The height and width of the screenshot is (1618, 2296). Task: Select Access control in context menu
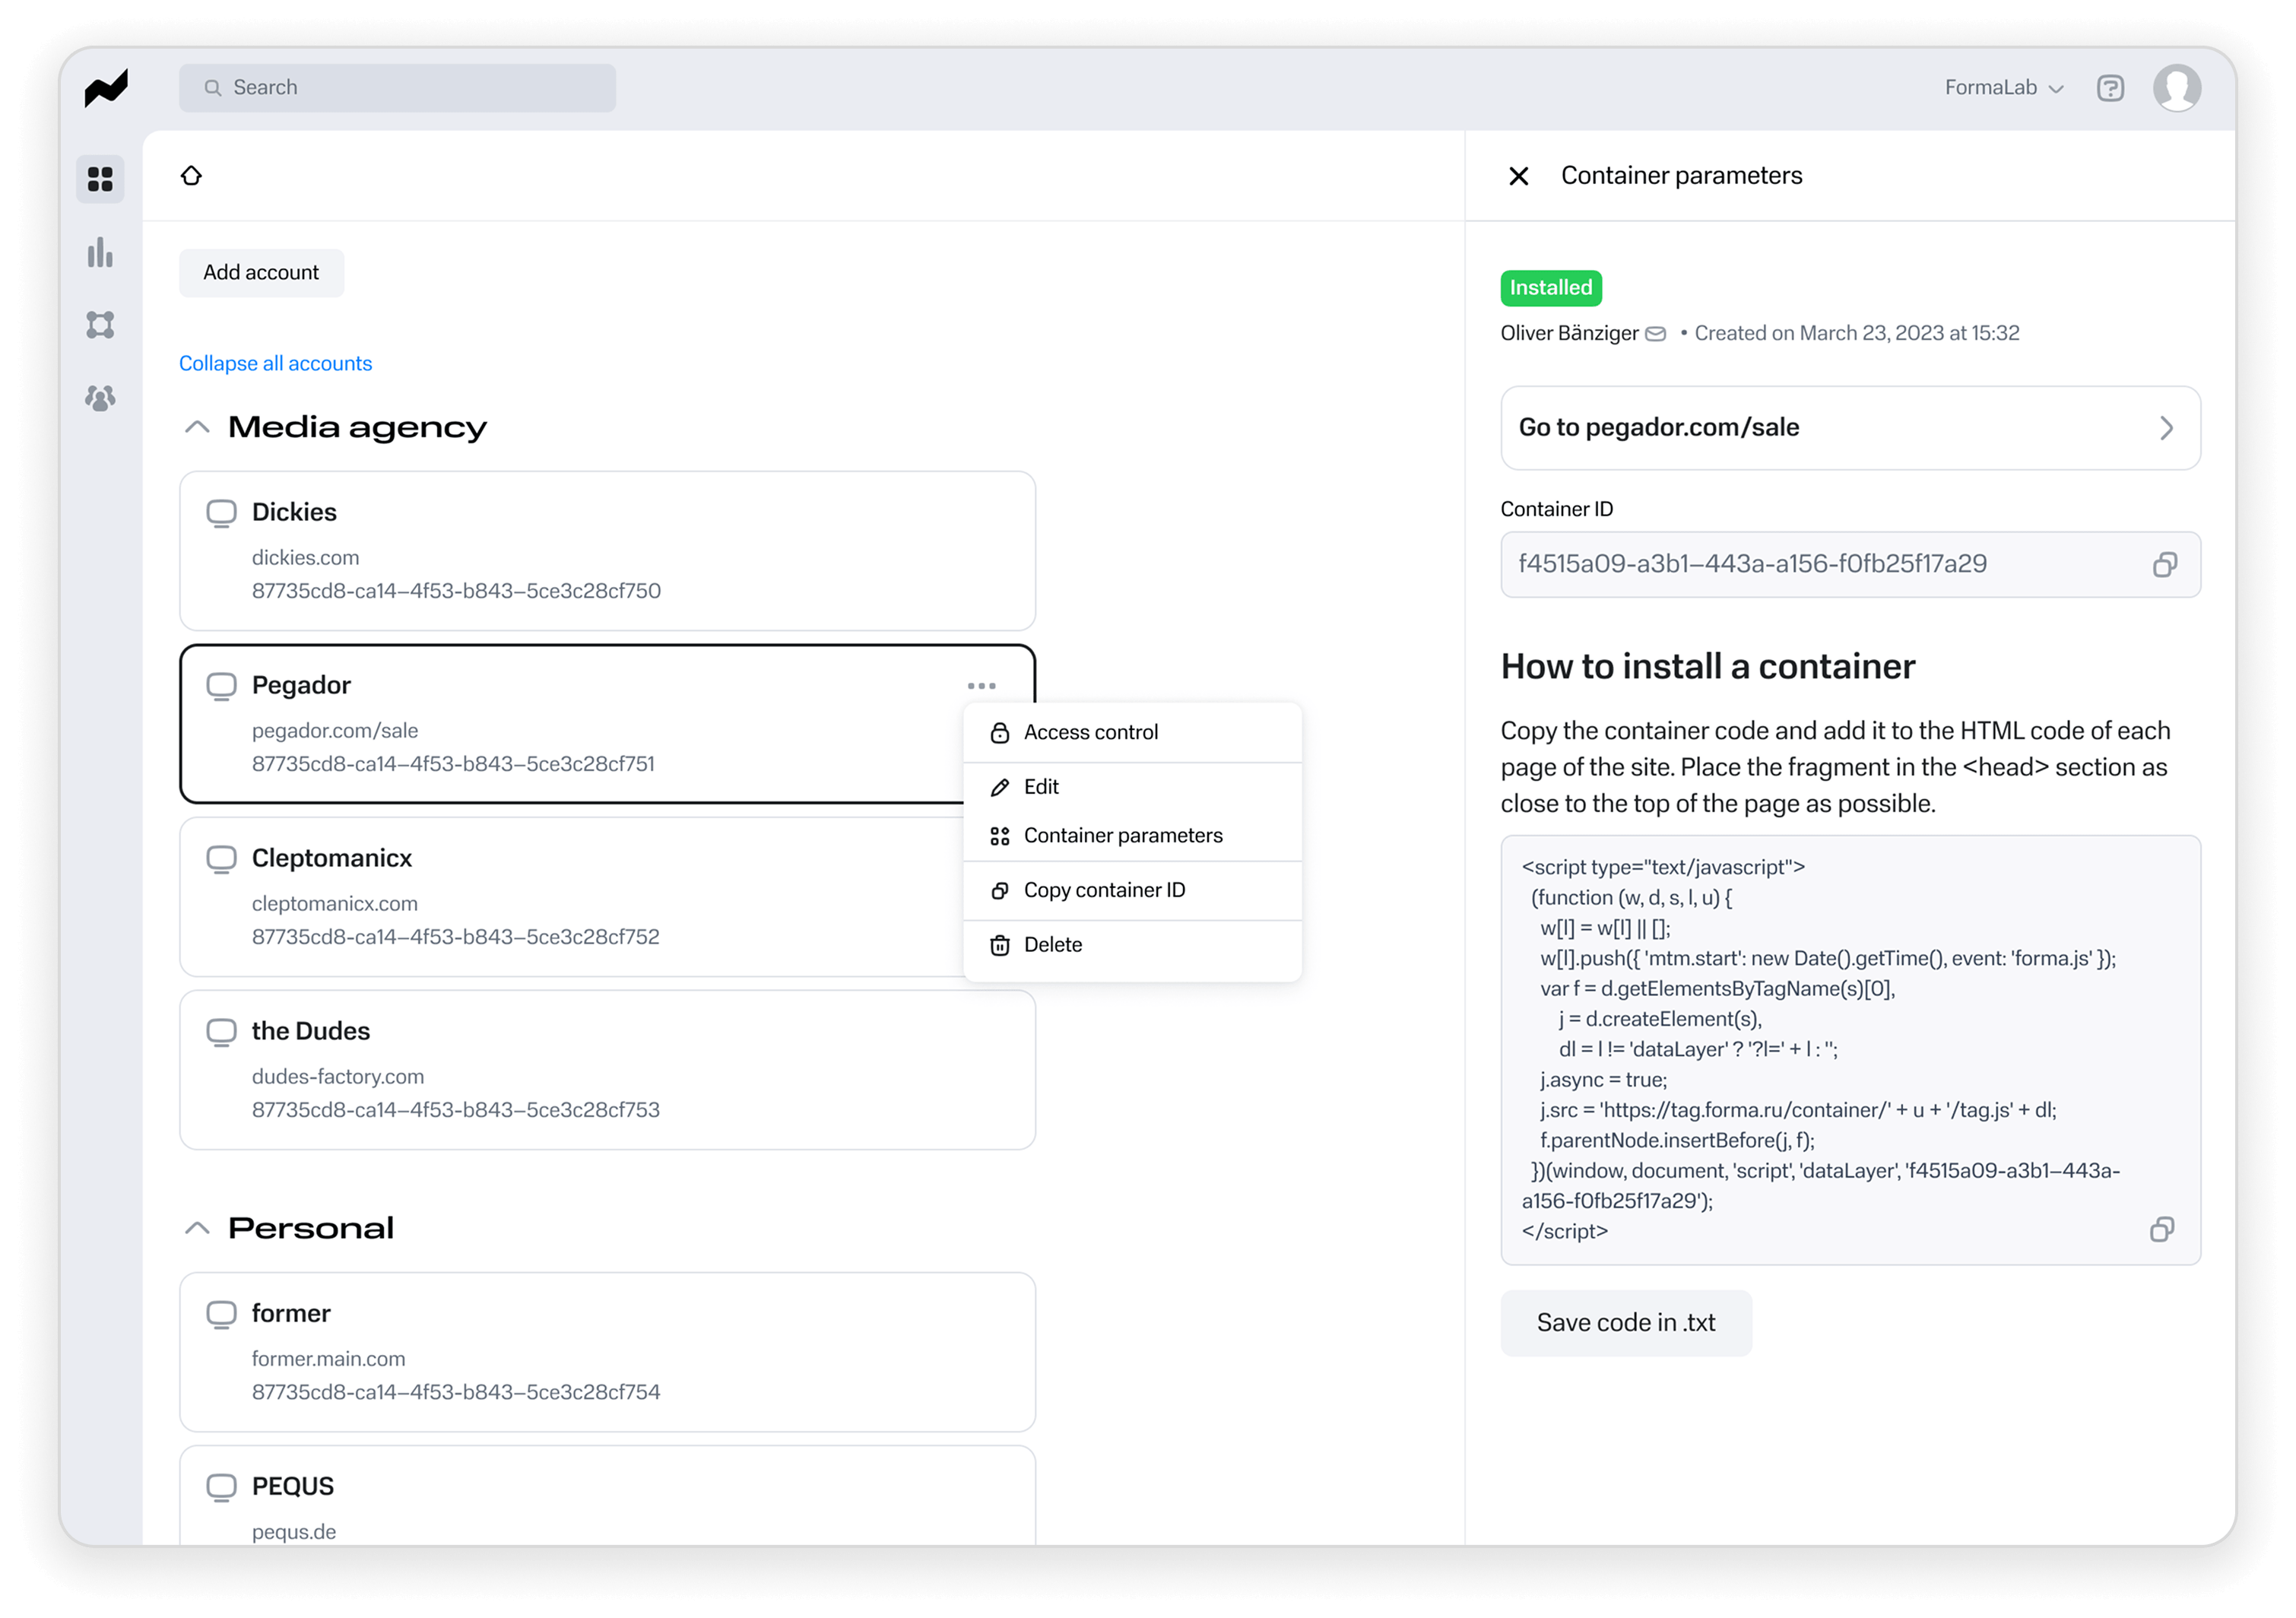(1132, 733)
